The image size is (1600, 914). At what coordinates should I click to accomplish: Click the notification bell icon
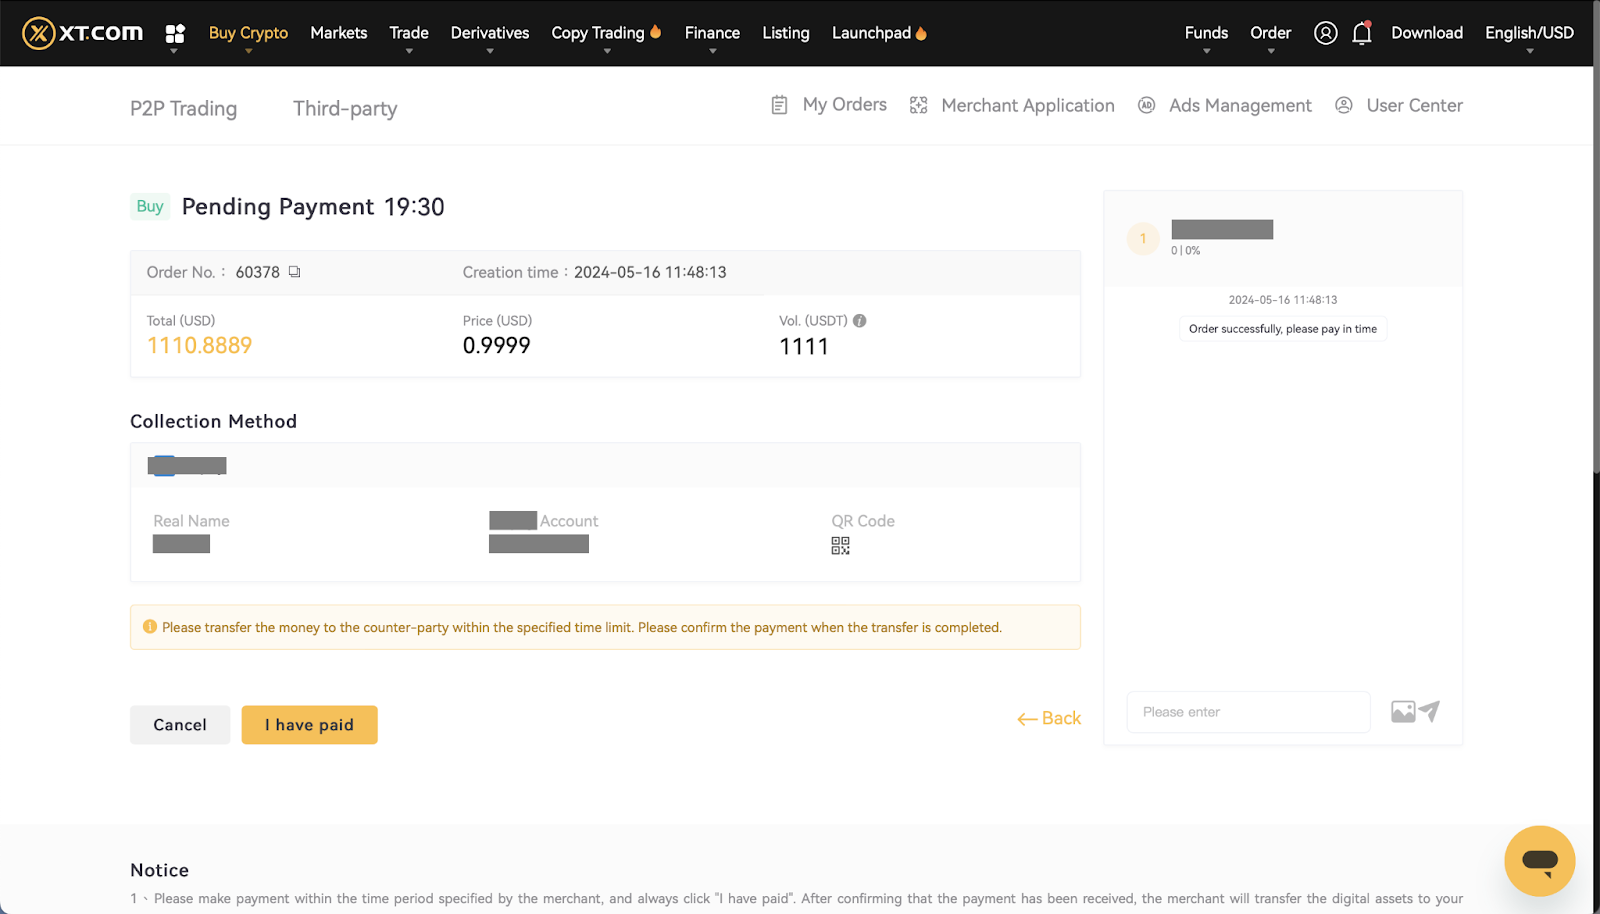point(1361,33)
